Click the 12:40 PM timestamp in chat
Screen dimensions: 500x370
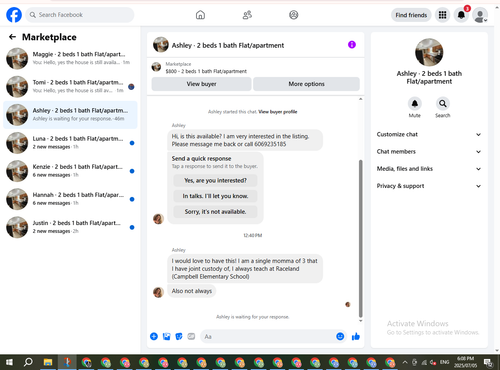click(253, 235)
